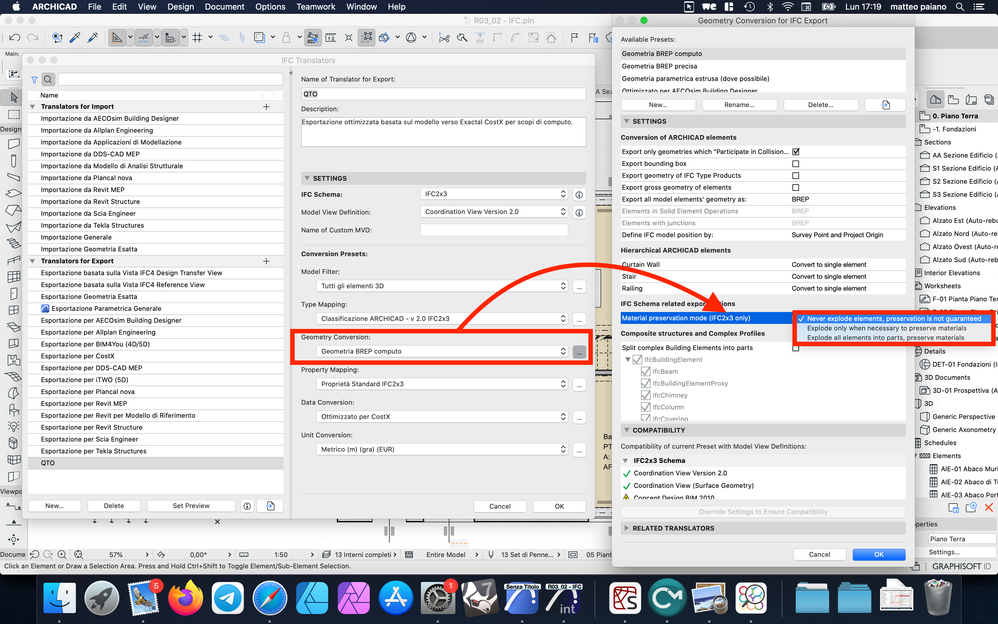Enable Export geometry of IFC Type Products
The image size is (998, 624).
click(796, 176)
